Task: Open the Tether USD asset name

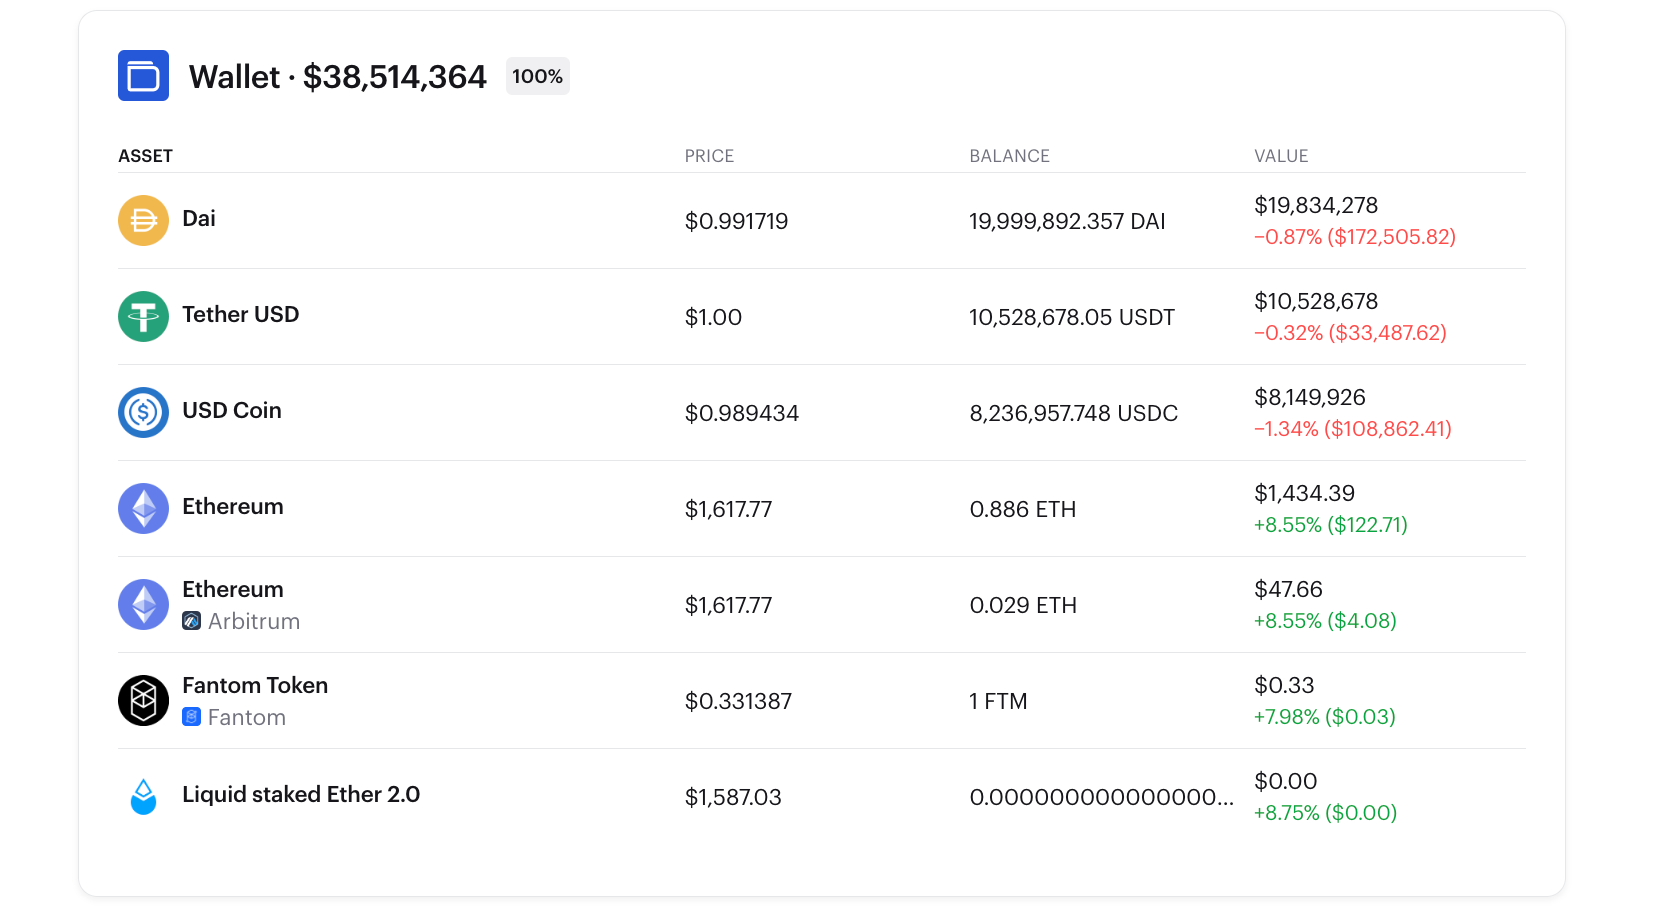Action: click(x=241, y=314)
